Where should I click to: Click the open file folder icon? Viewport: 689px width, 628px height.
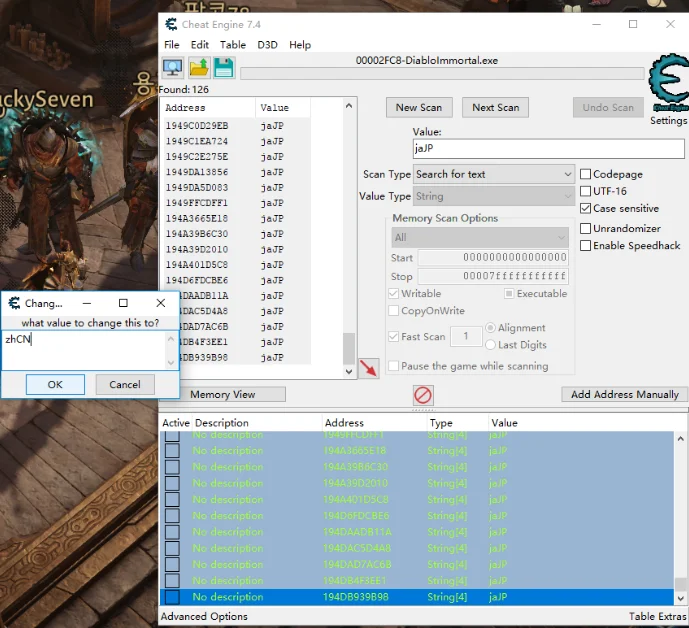pyautogui.click(x=199, y=68)
